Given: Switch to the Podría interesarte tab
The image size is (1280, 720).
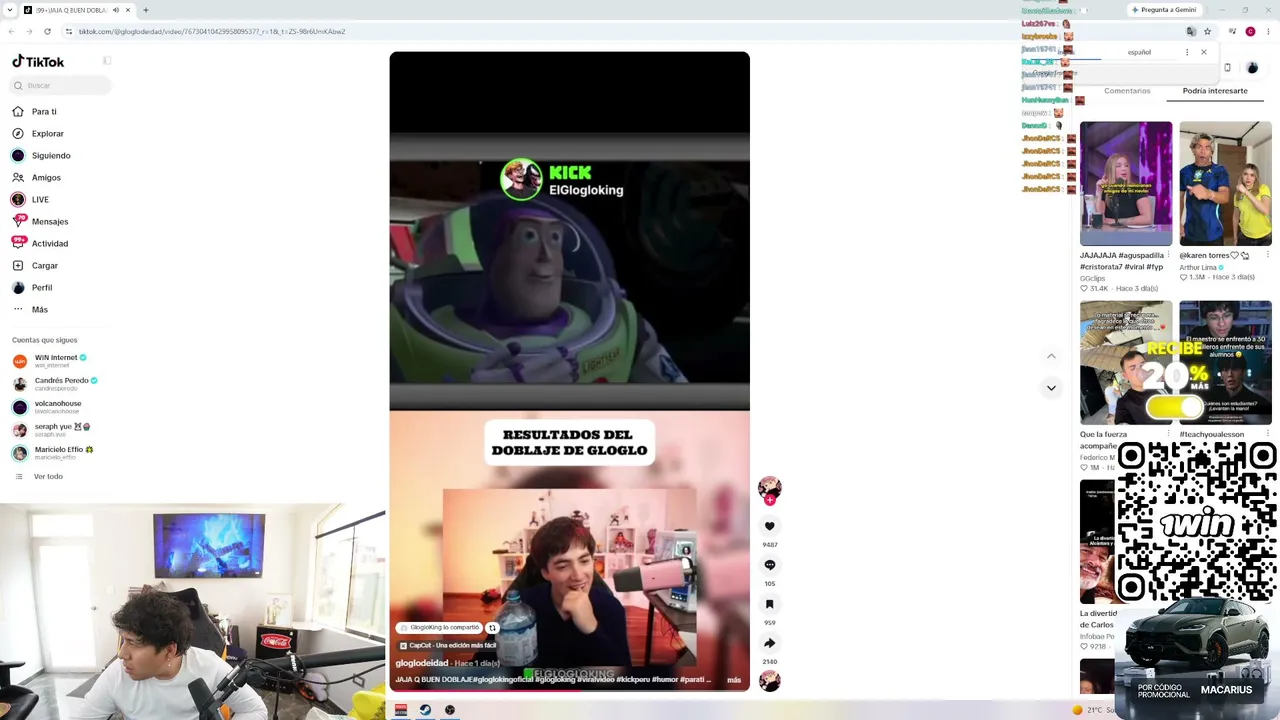Looking at the screenshot, I should 1215,91.
